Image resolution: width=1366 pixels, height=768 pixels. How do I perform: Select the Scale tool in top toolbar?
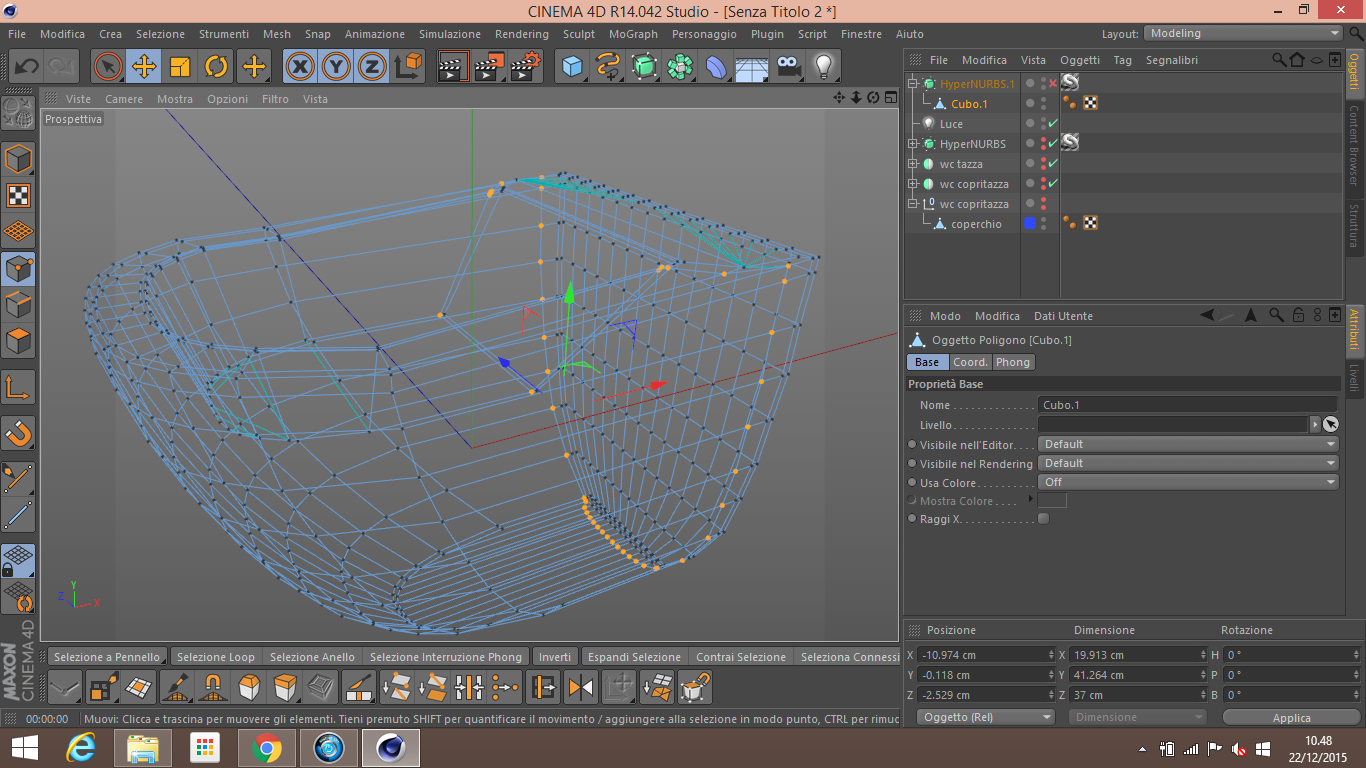pyautogui.click(x=180, y=67)
